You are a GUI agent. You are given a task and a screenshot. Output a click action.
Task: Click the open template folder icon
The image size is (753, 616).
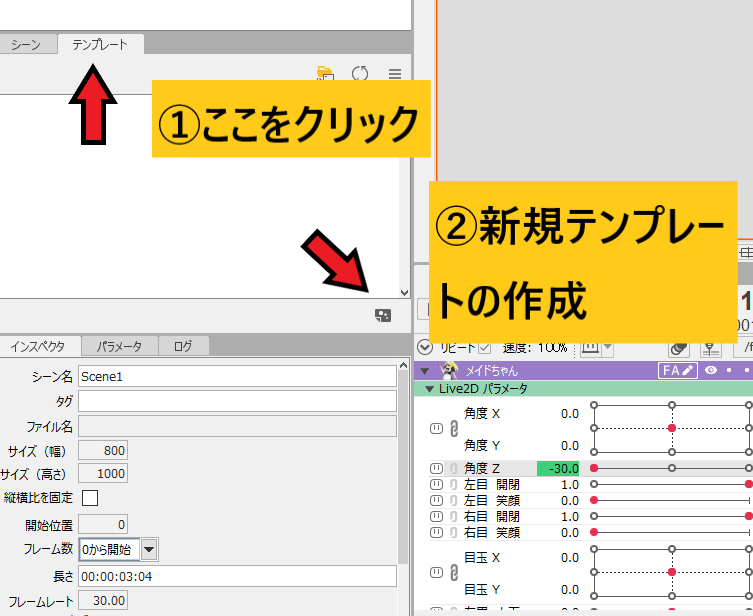[325, 73]
